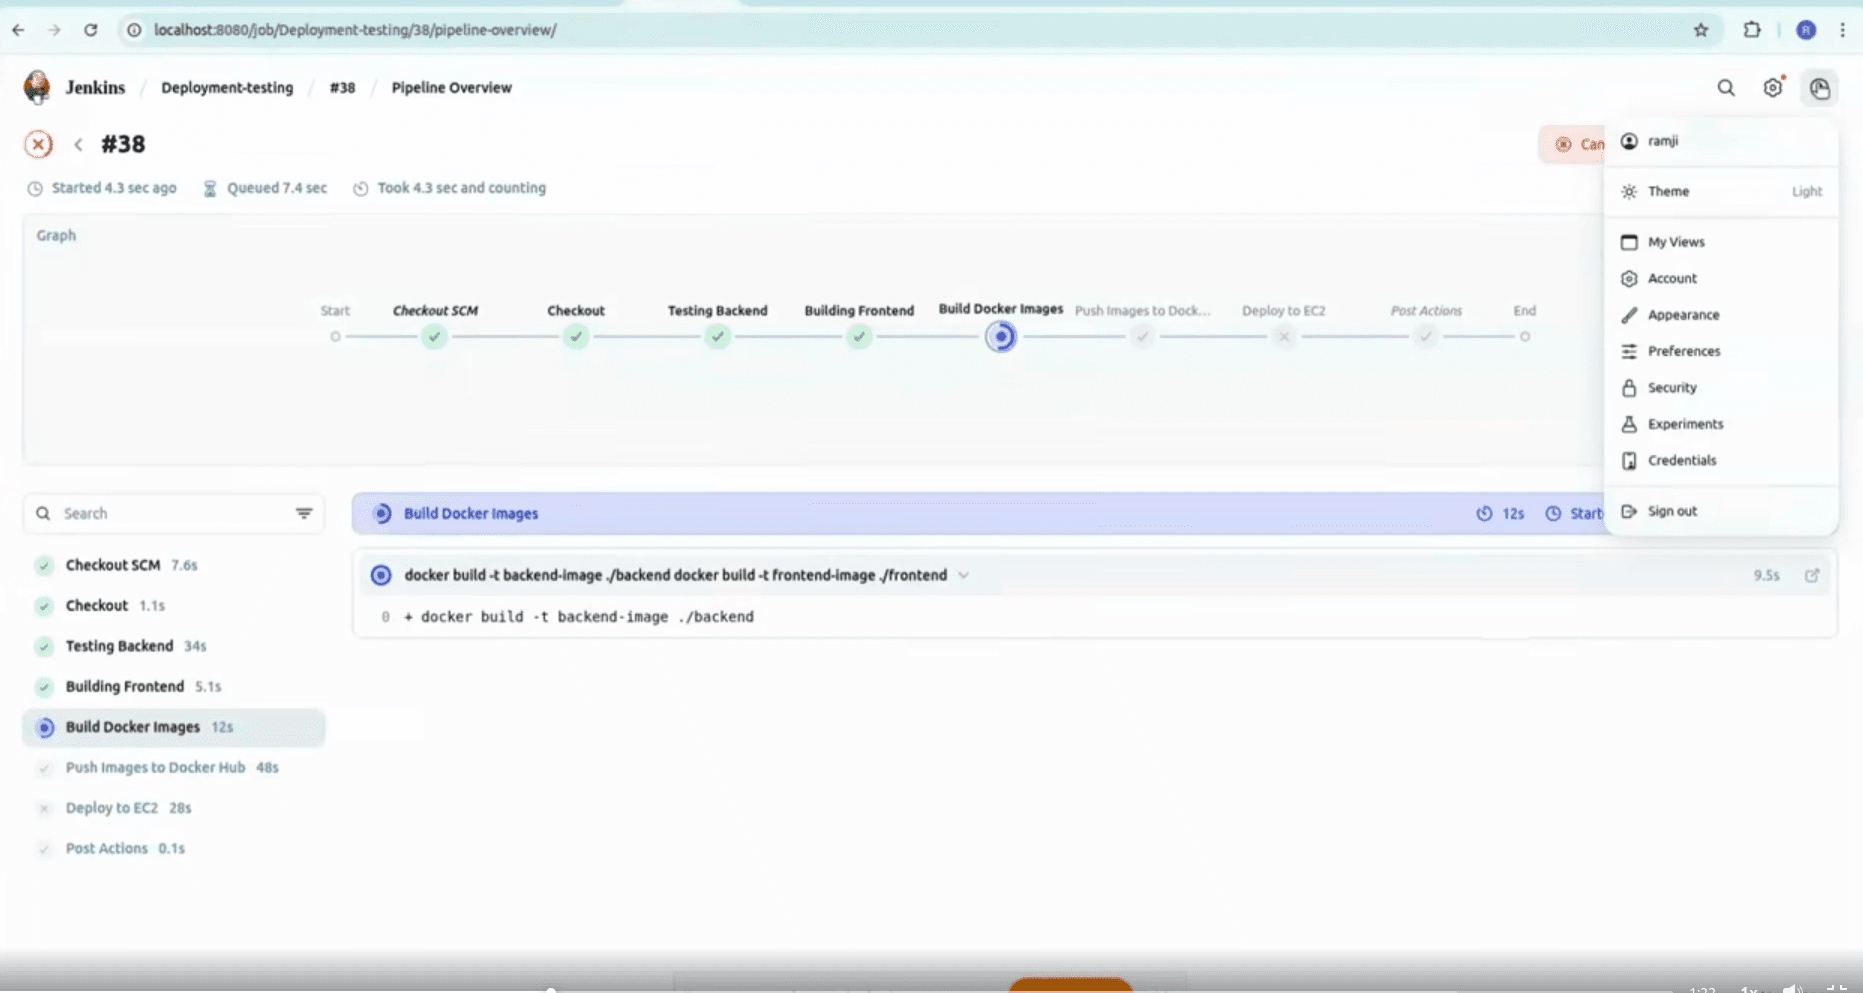Click the Build Docker Images node in graph
This screenshot has width=1863, height=993.
point(1001,337)
